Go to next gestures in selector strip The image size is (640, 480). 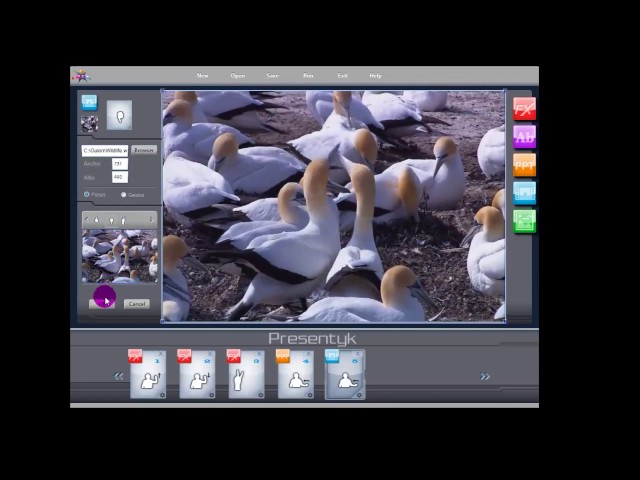(x=151, y=220)
